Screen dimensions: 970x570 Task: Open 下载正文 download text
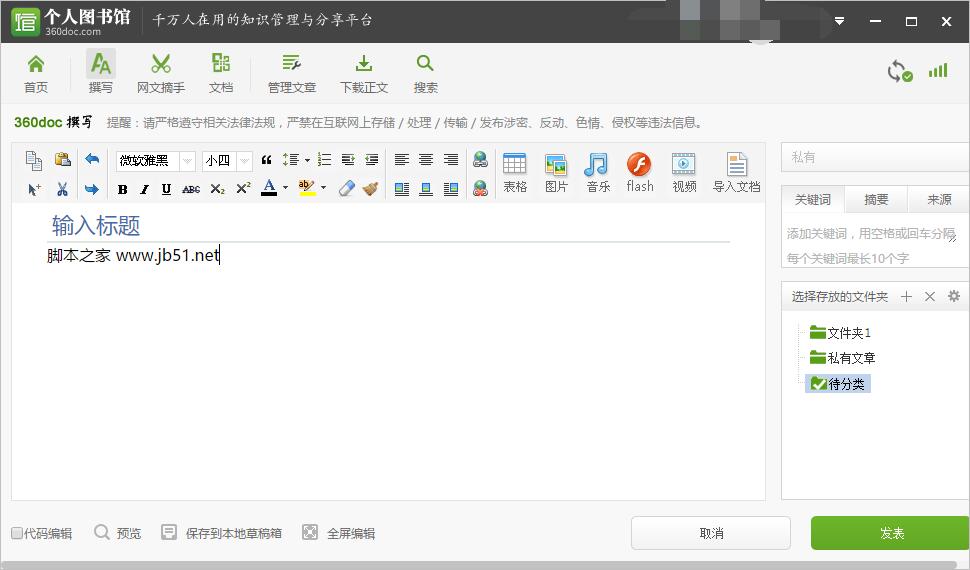point(364,73)
